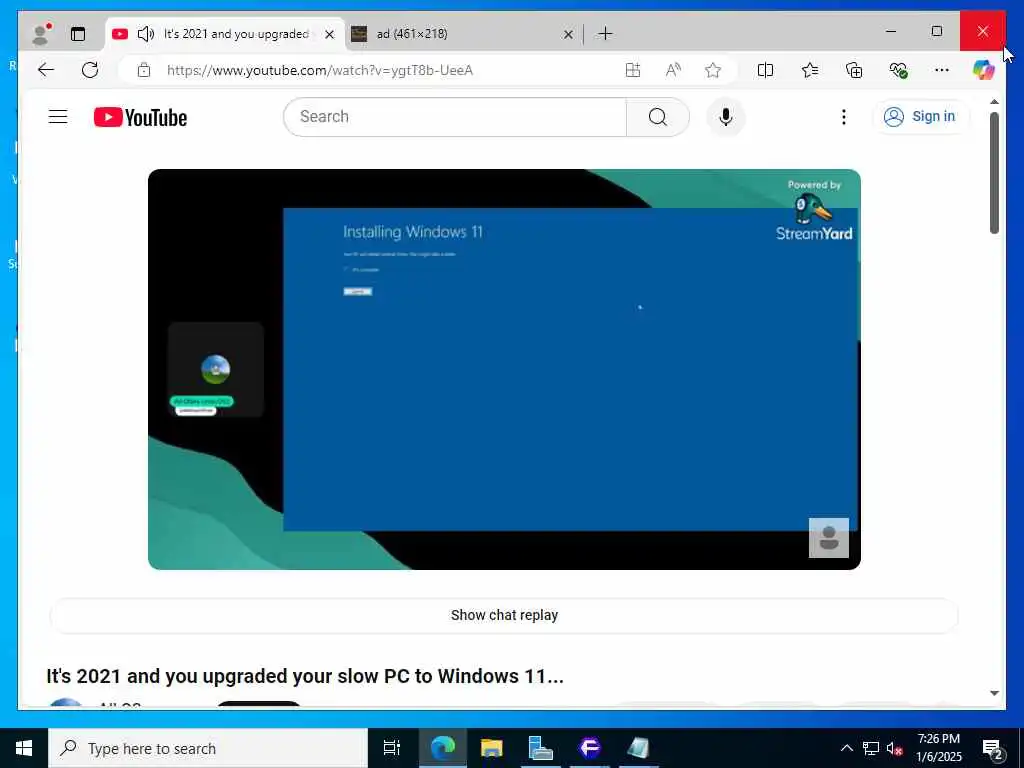Open Task View
Image resolution: width=1024 pixels, height=768 pixels.
(392, 748)
